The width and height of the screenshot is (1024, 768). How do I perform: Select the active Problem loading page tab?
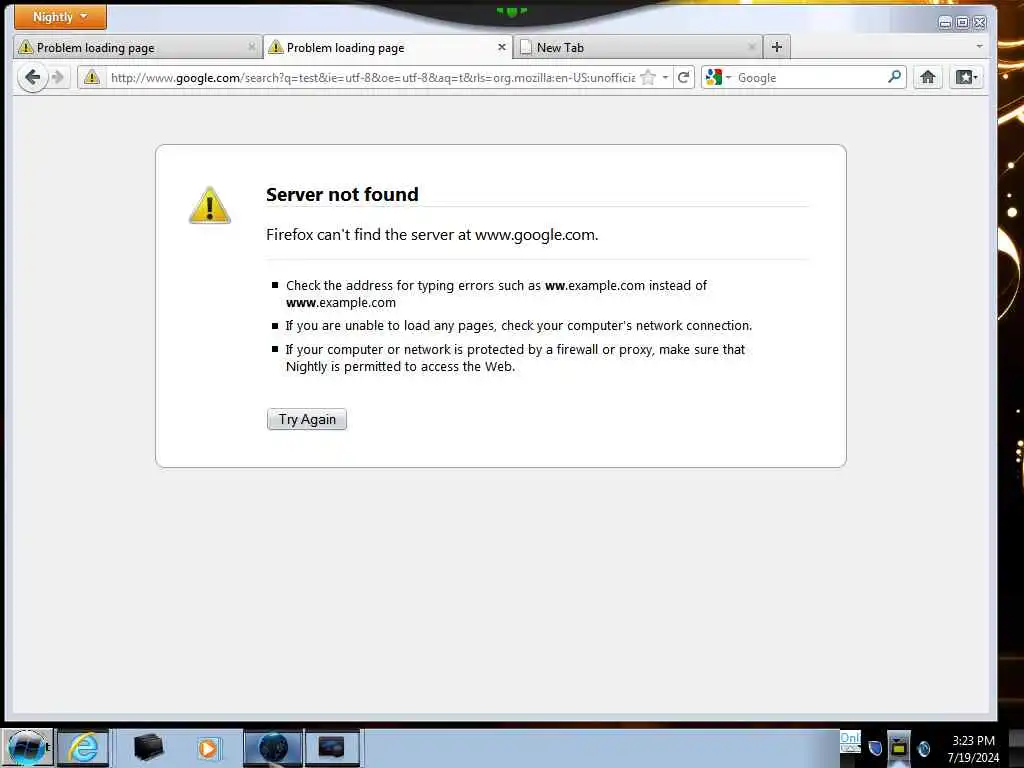(388, 48)
